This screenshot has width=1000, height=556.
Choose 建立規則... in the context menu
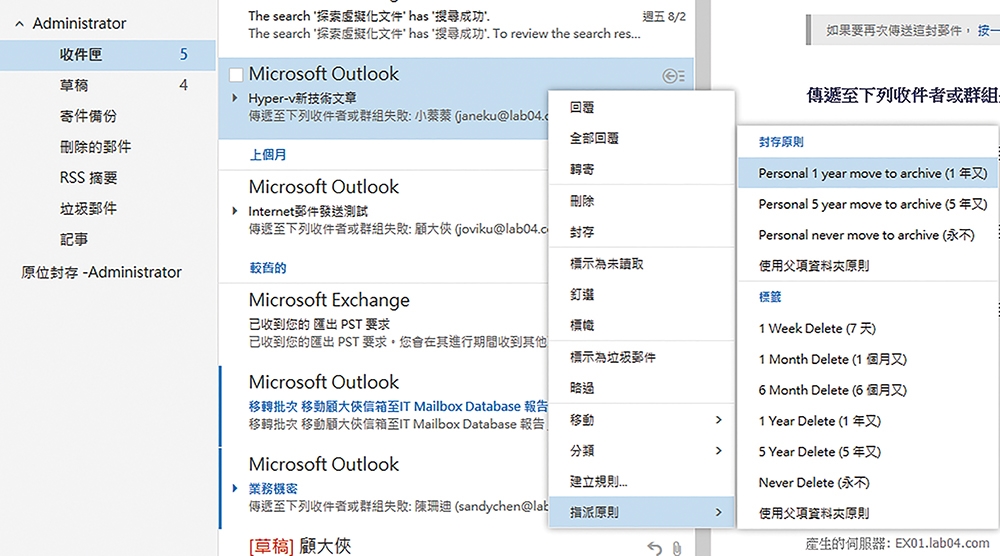(642, 481)
